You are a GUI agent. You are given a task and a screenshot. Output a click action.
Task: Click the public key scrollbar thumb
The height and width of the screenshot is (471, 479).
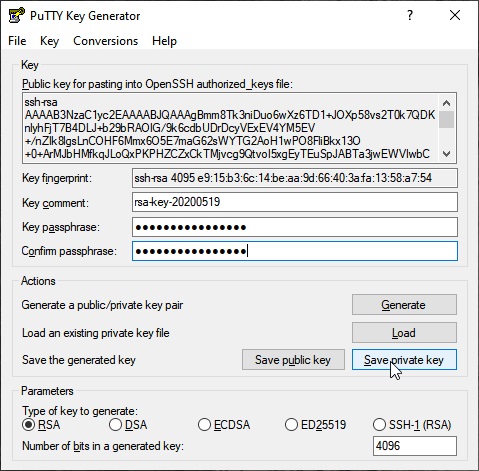tap(446, 120)
